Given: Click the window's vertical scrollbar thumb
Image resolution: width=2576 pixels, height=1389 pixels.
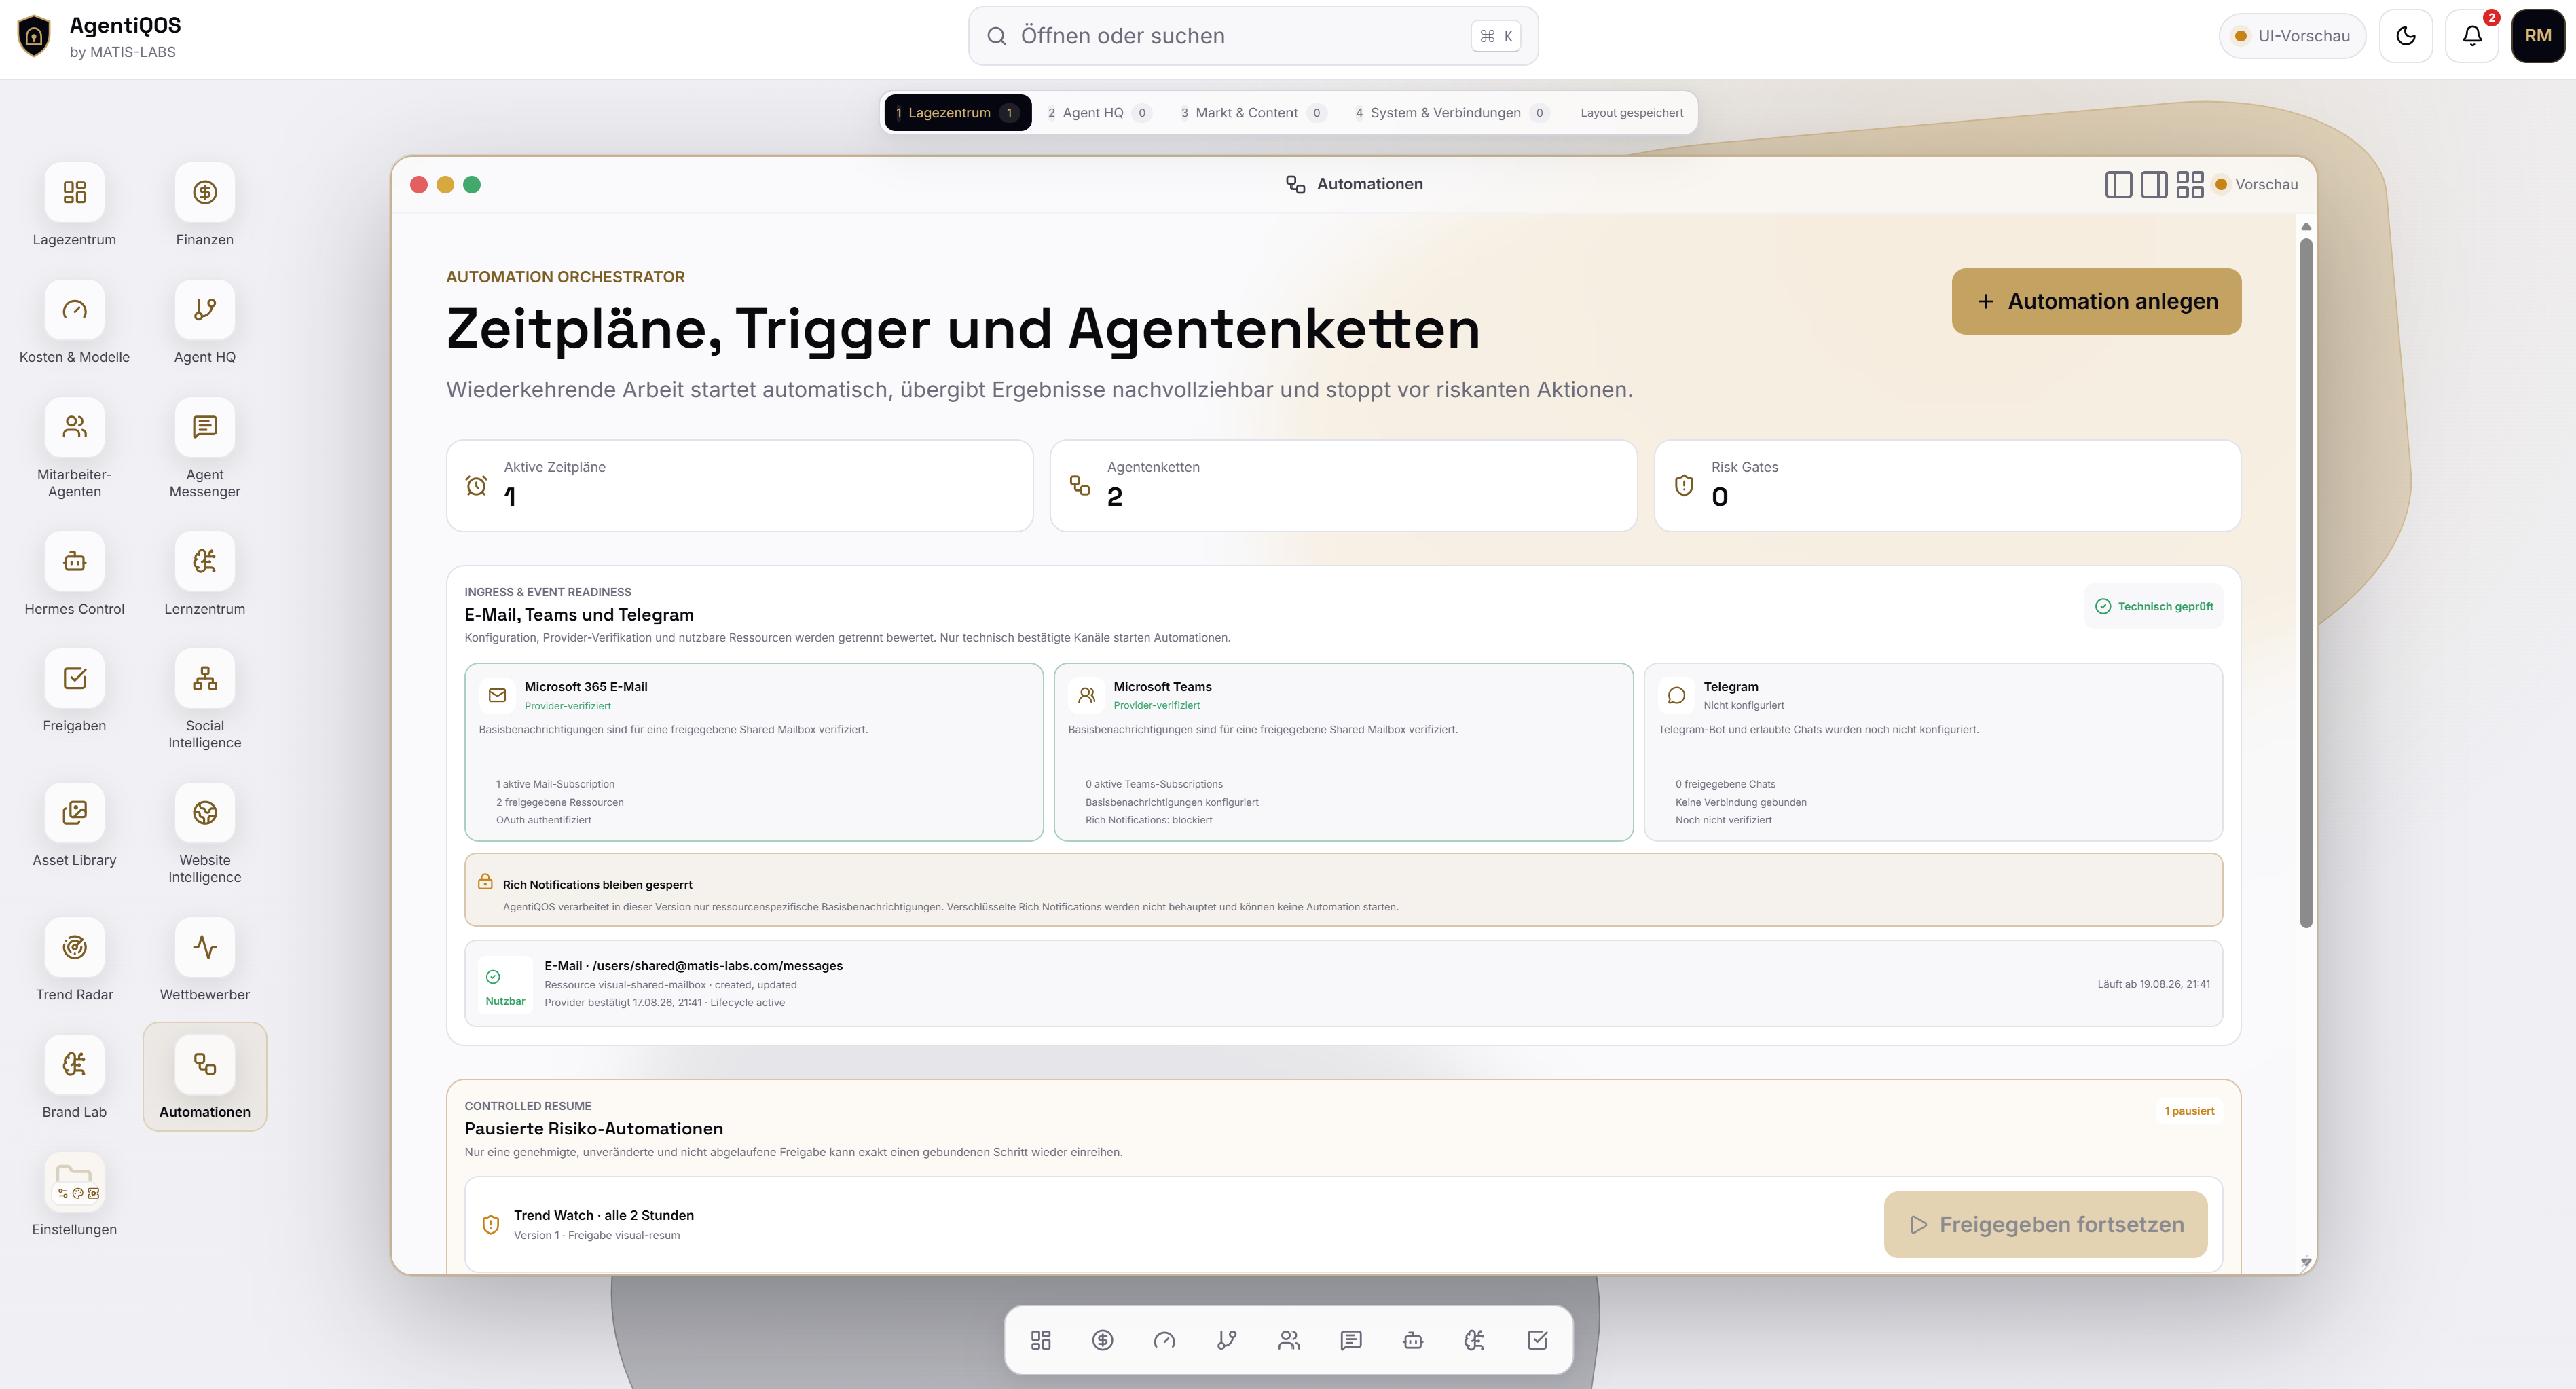Looking at the screenshot, I should tap(2306, 582).
